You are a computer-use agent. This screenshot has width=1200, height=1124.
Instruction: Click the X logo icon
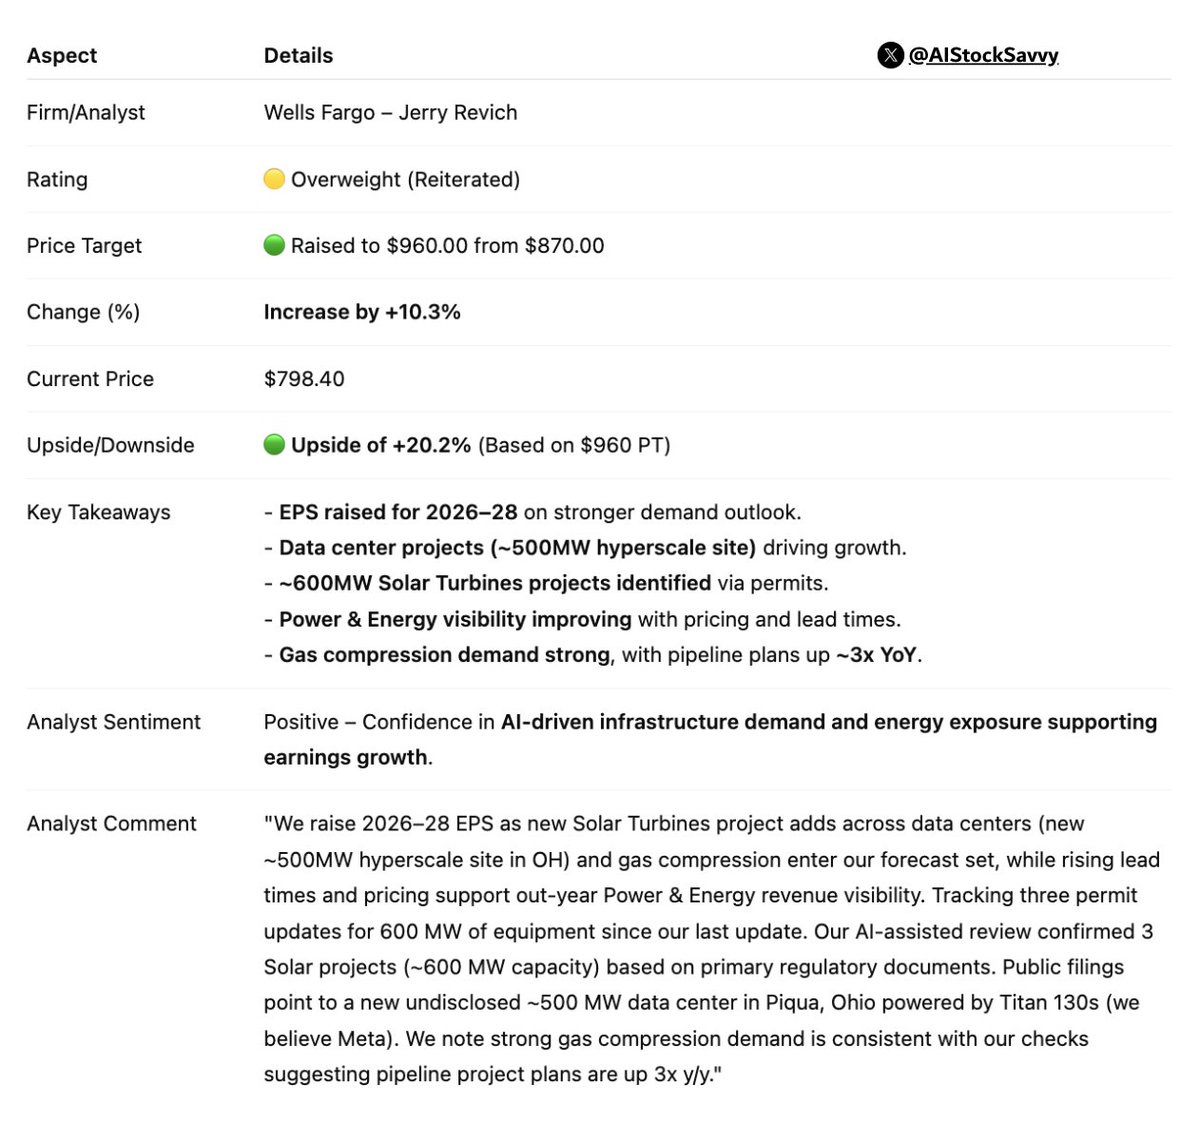[890, 56]
